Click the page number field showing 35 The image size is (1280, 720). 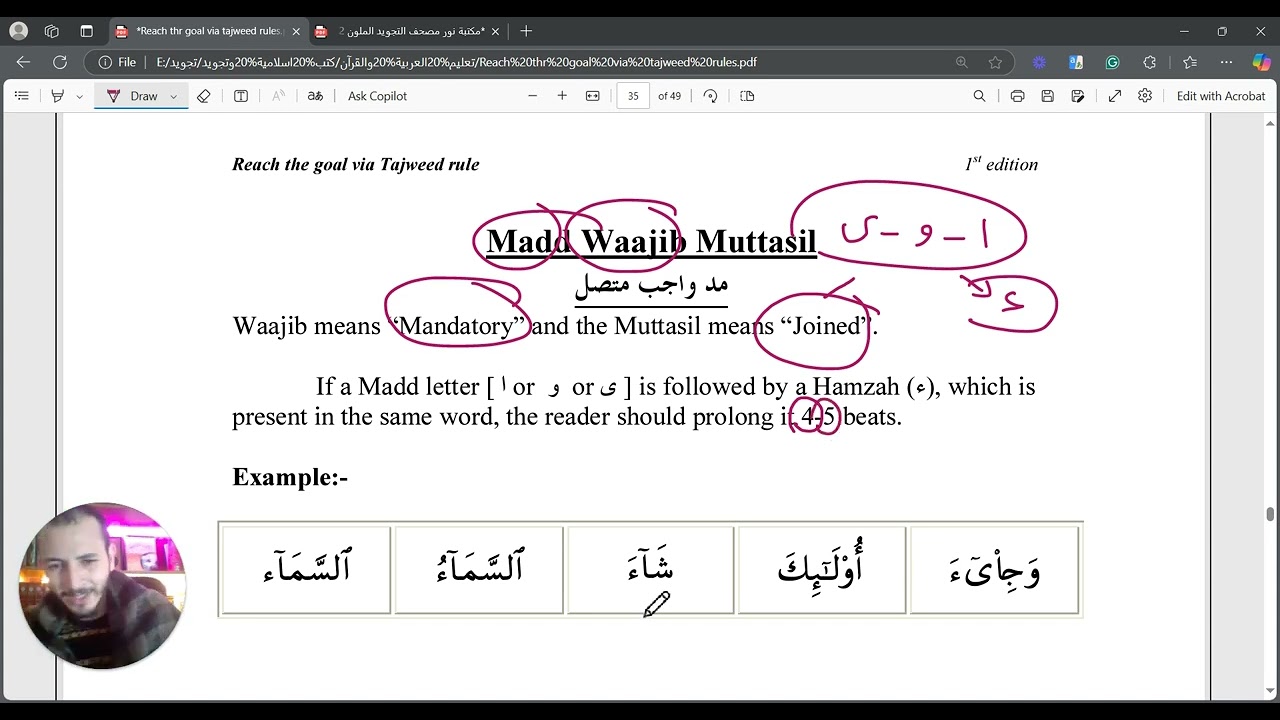[x=633, y=96]
